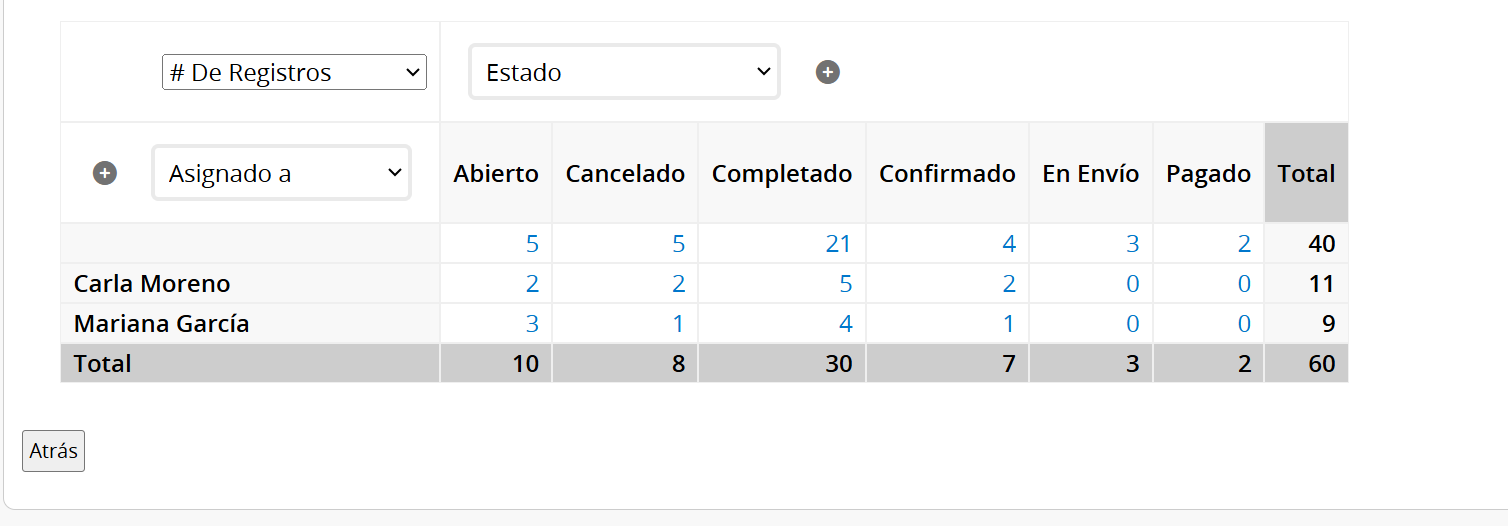The image size is (1508, 526).
Task: Open the 21 unassigned Completado records
Action: coord(838,244)
